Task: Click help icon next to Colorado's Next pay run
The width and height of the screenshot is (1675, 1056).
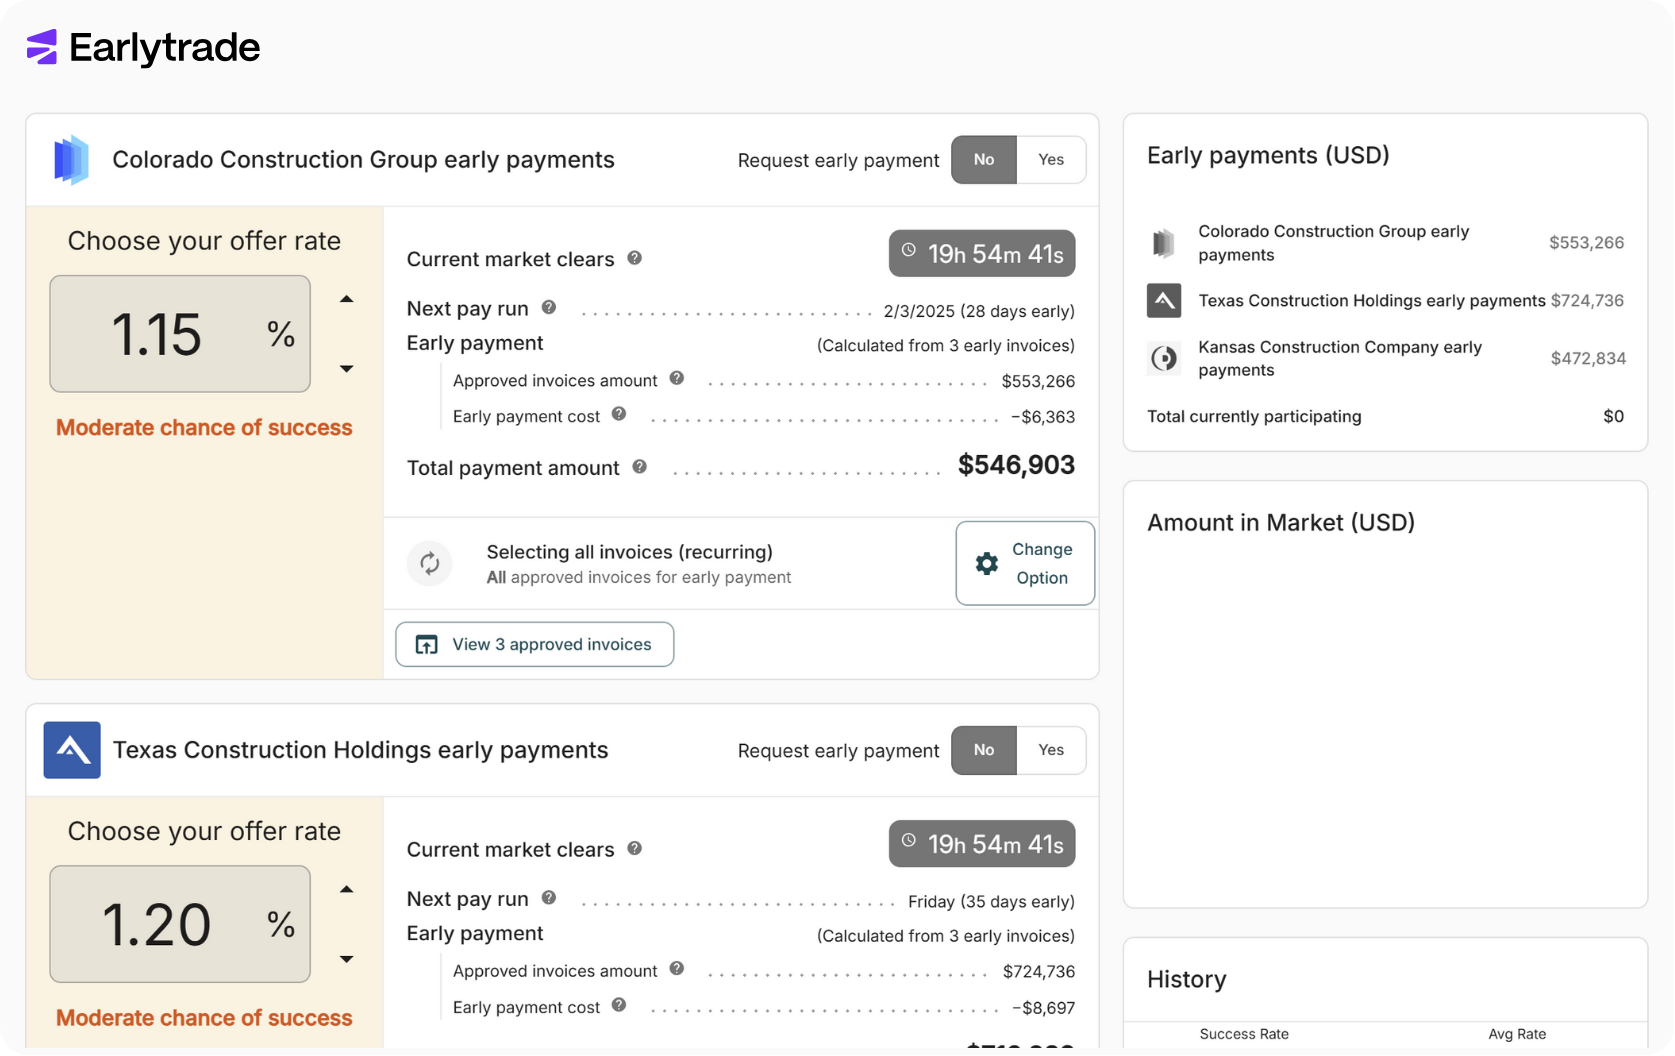Action: 549,308
